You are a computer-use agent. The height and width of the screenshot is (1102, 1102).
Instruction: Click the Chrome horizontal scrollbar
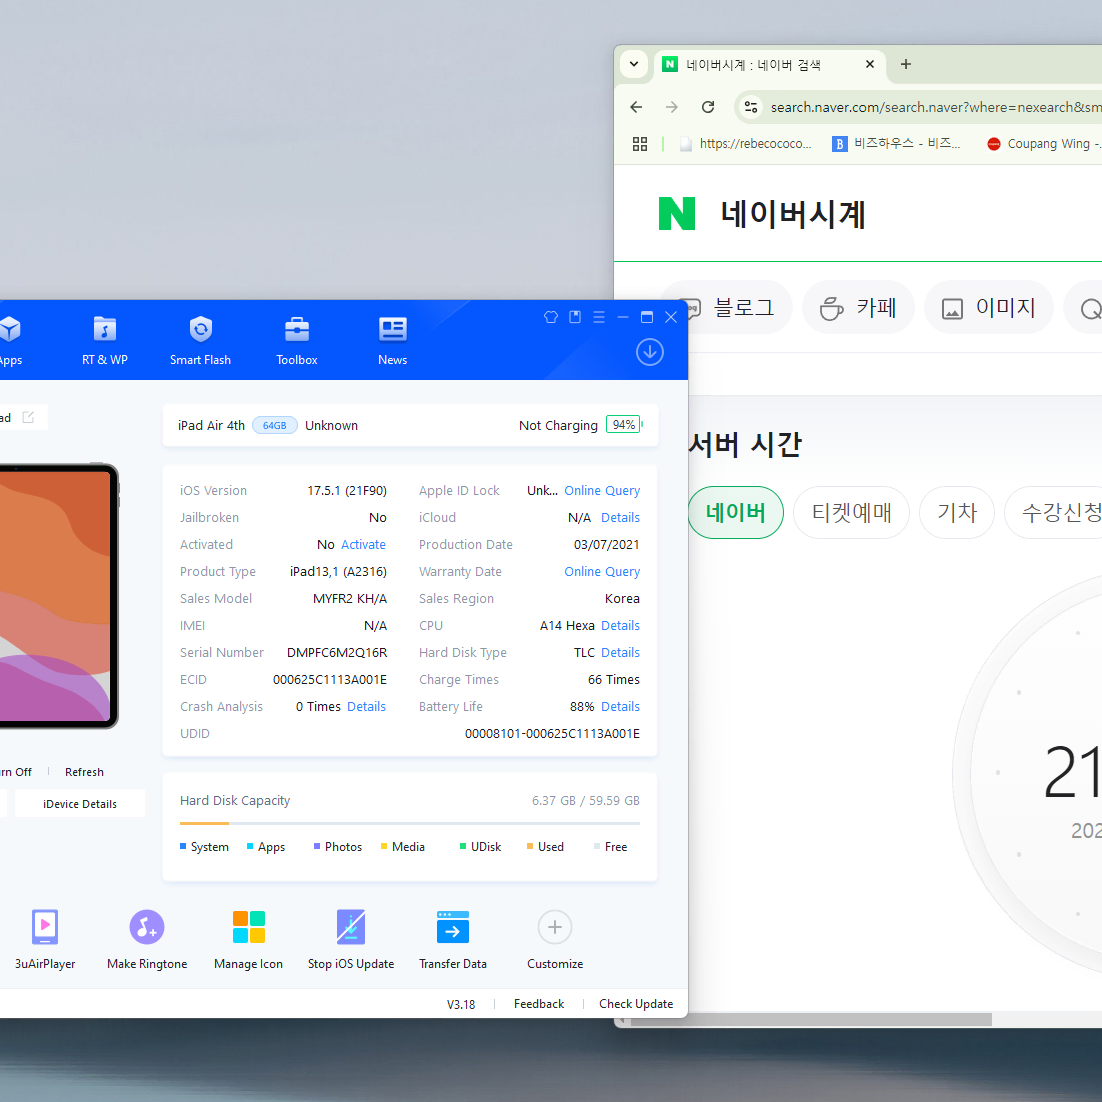[811, 1019]
